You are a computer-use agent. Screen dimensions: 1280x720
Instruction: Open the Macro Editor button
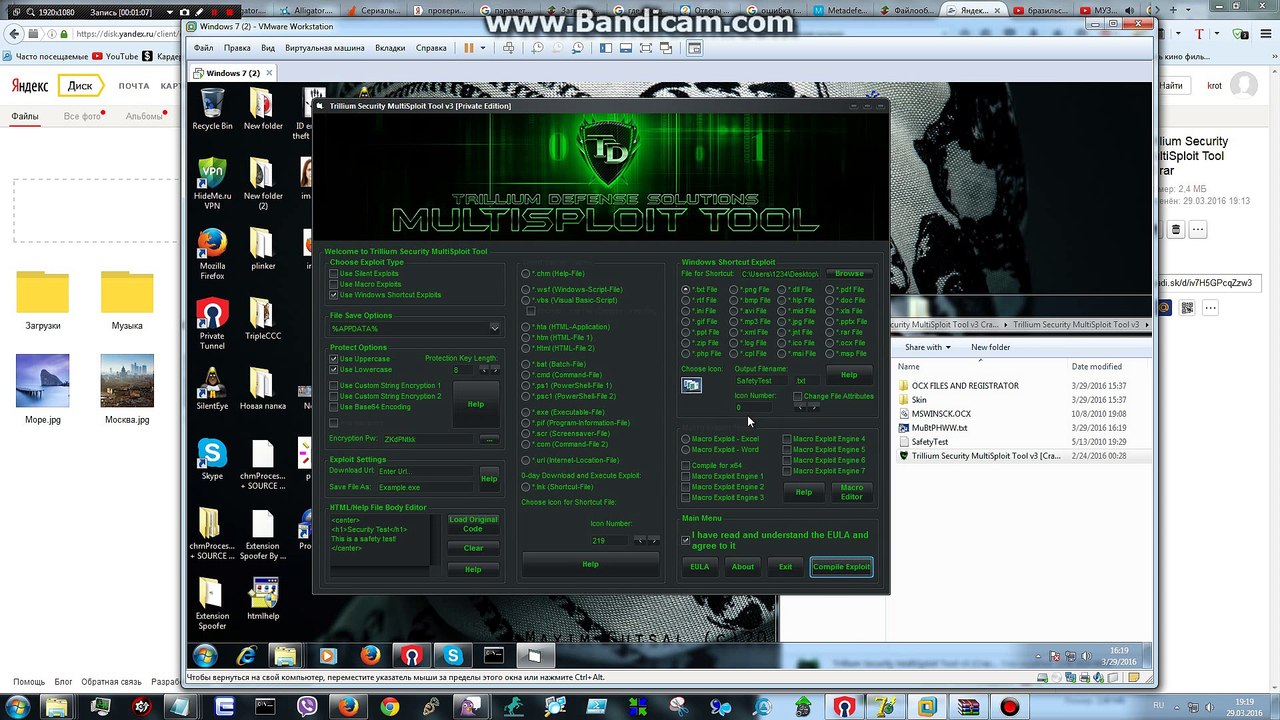click(x=851, y=492)
